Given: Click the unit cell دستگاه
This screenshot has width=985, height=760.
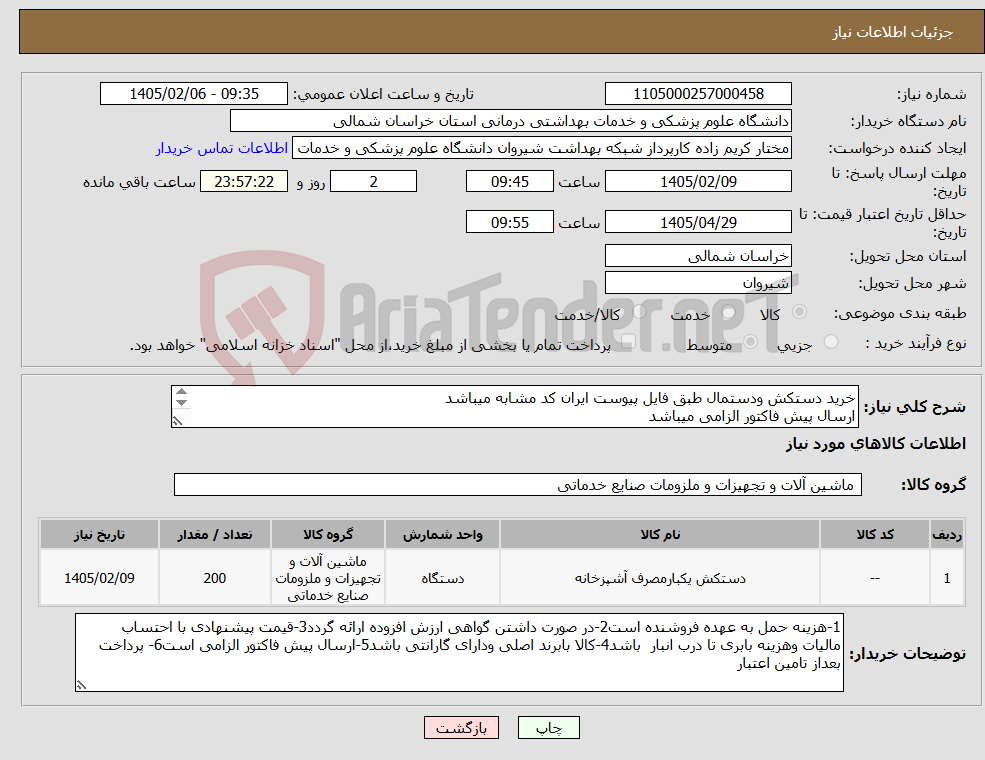Looking at the screenshot, I should 442,578.
